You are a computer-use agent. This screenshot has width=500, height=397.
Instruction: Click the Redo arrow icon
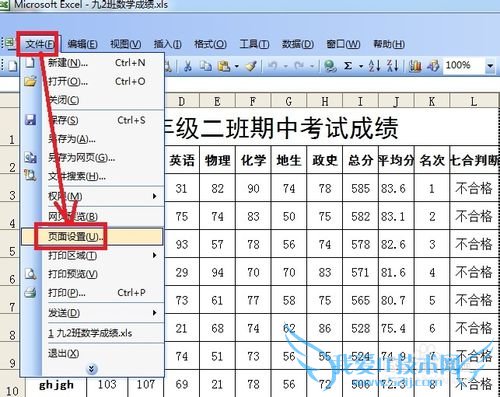coord(299,66)
